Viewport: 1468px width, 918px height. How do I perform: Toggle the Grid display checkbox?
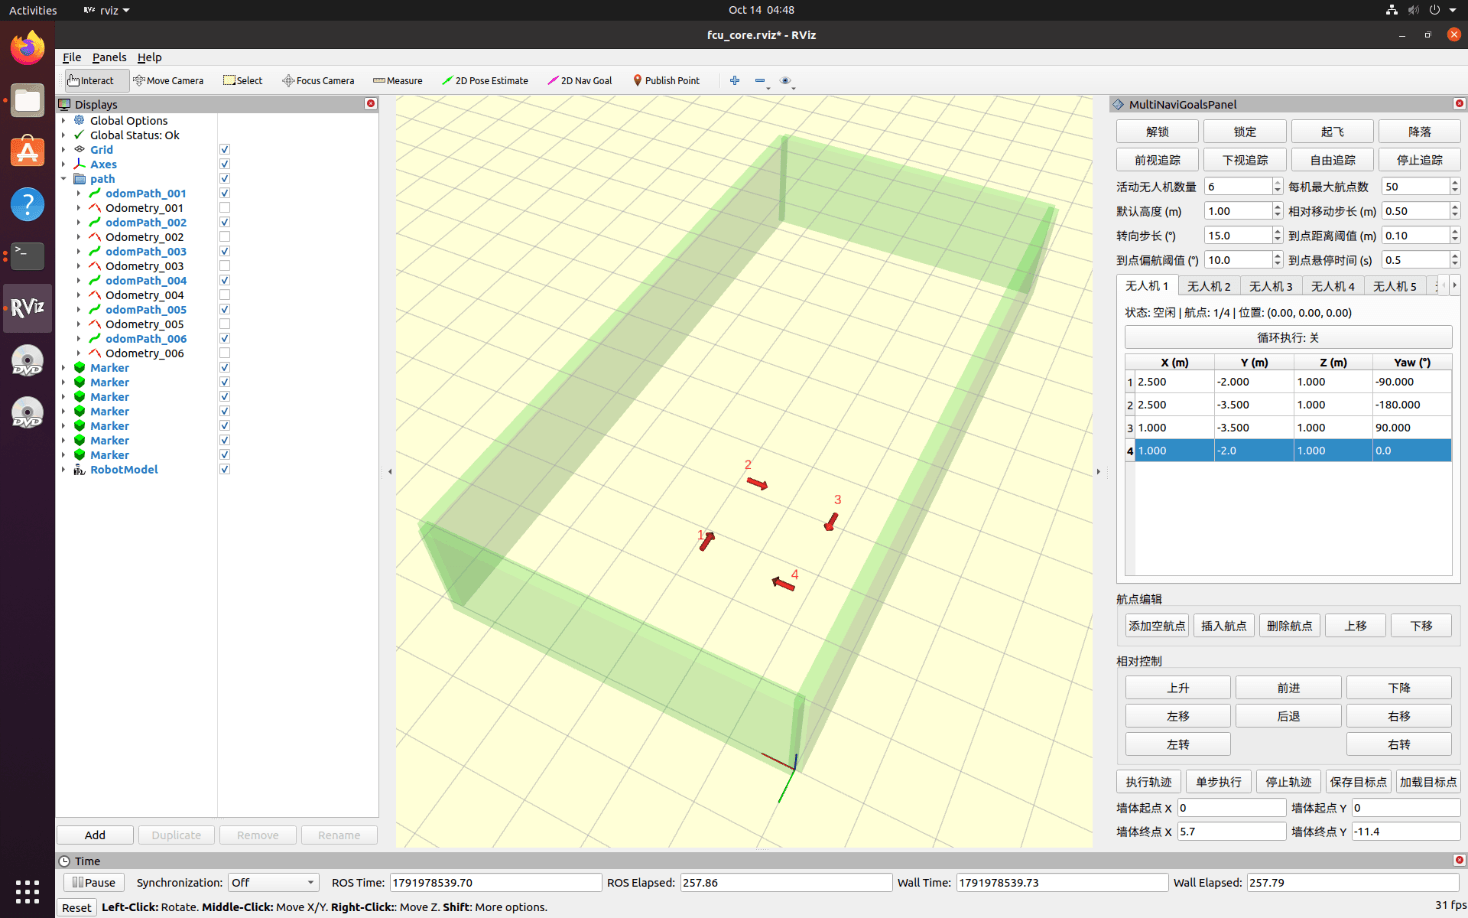pos(225,150)
